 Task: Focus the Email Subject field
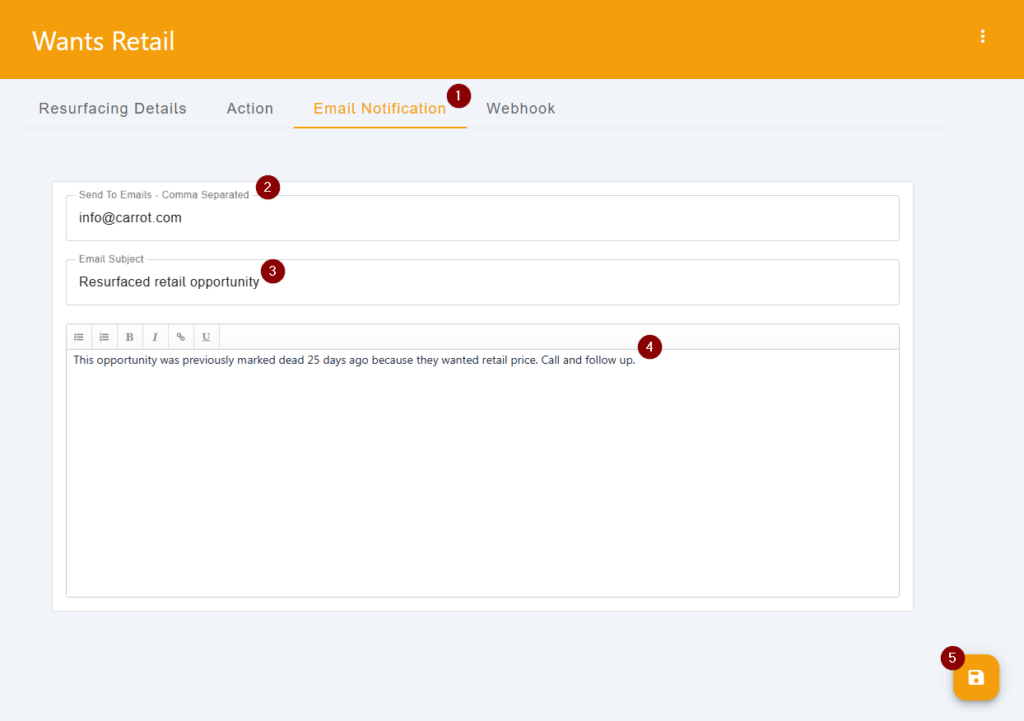click(482, 282)
